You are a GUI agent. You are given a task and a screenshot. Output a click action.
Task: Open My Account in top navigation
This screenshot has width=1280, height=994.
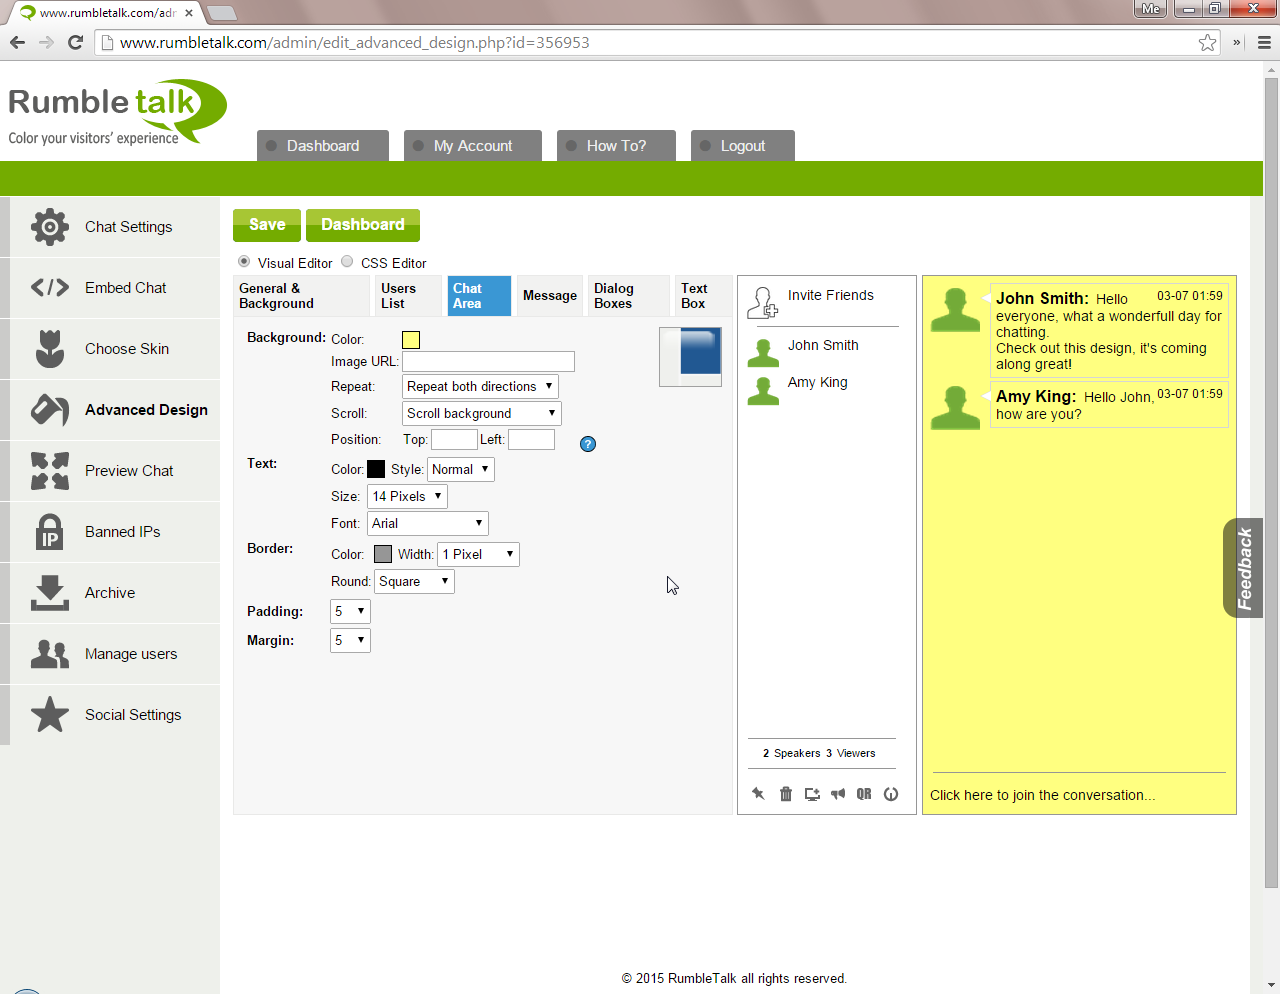point(473,145)
